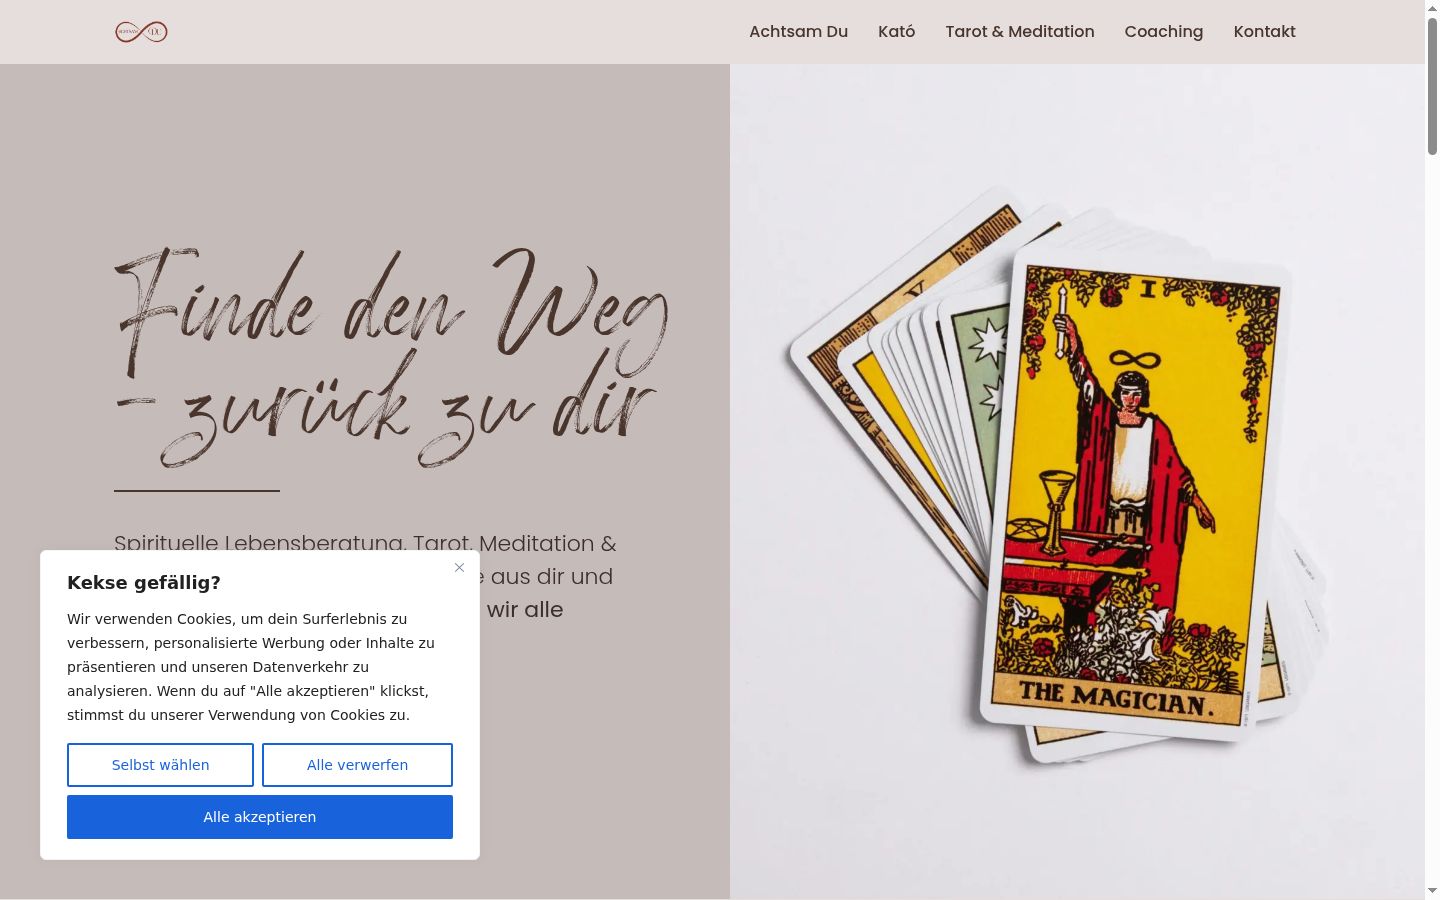The height and width of the screenshot is (900, 1440).
Task: Click the cookie description paragraph
Action: point(251,667)
